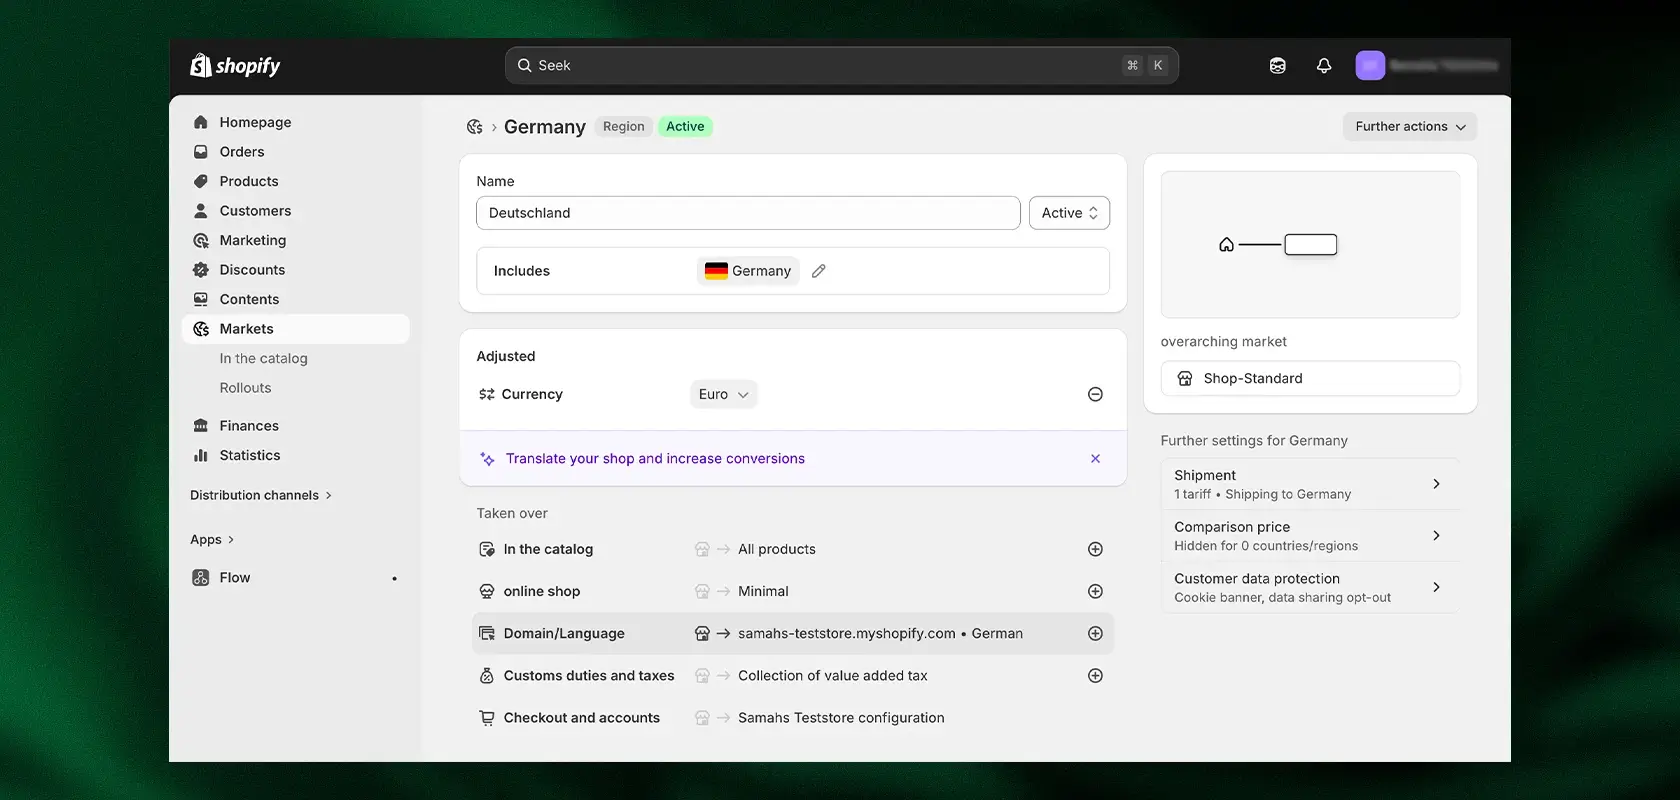Viewport: 1680px width, 800px height.
Task: Open the Sidekick assistant icon
Action: (1277, 65)
